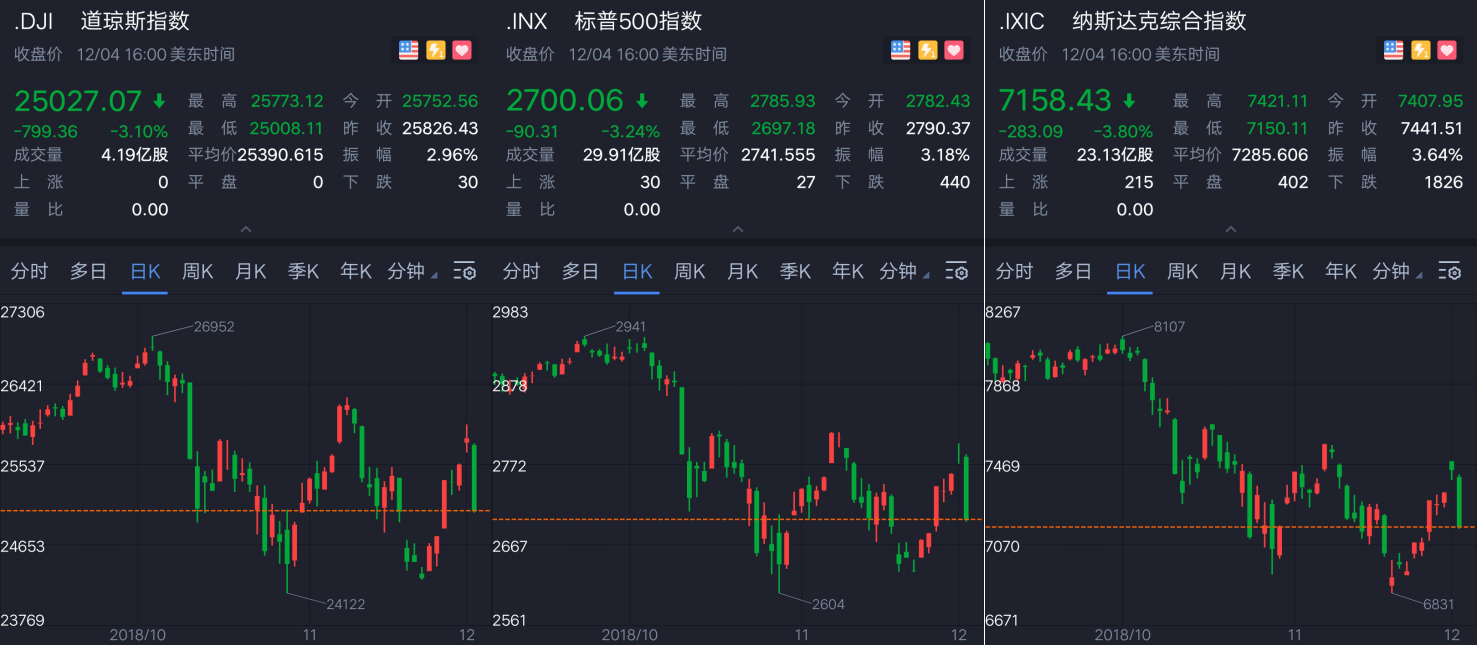Toggle the heart favorite for 标普500指数
Viewport: 1478px width, 645px height.
pyautogui.click(x=954, y=50)
